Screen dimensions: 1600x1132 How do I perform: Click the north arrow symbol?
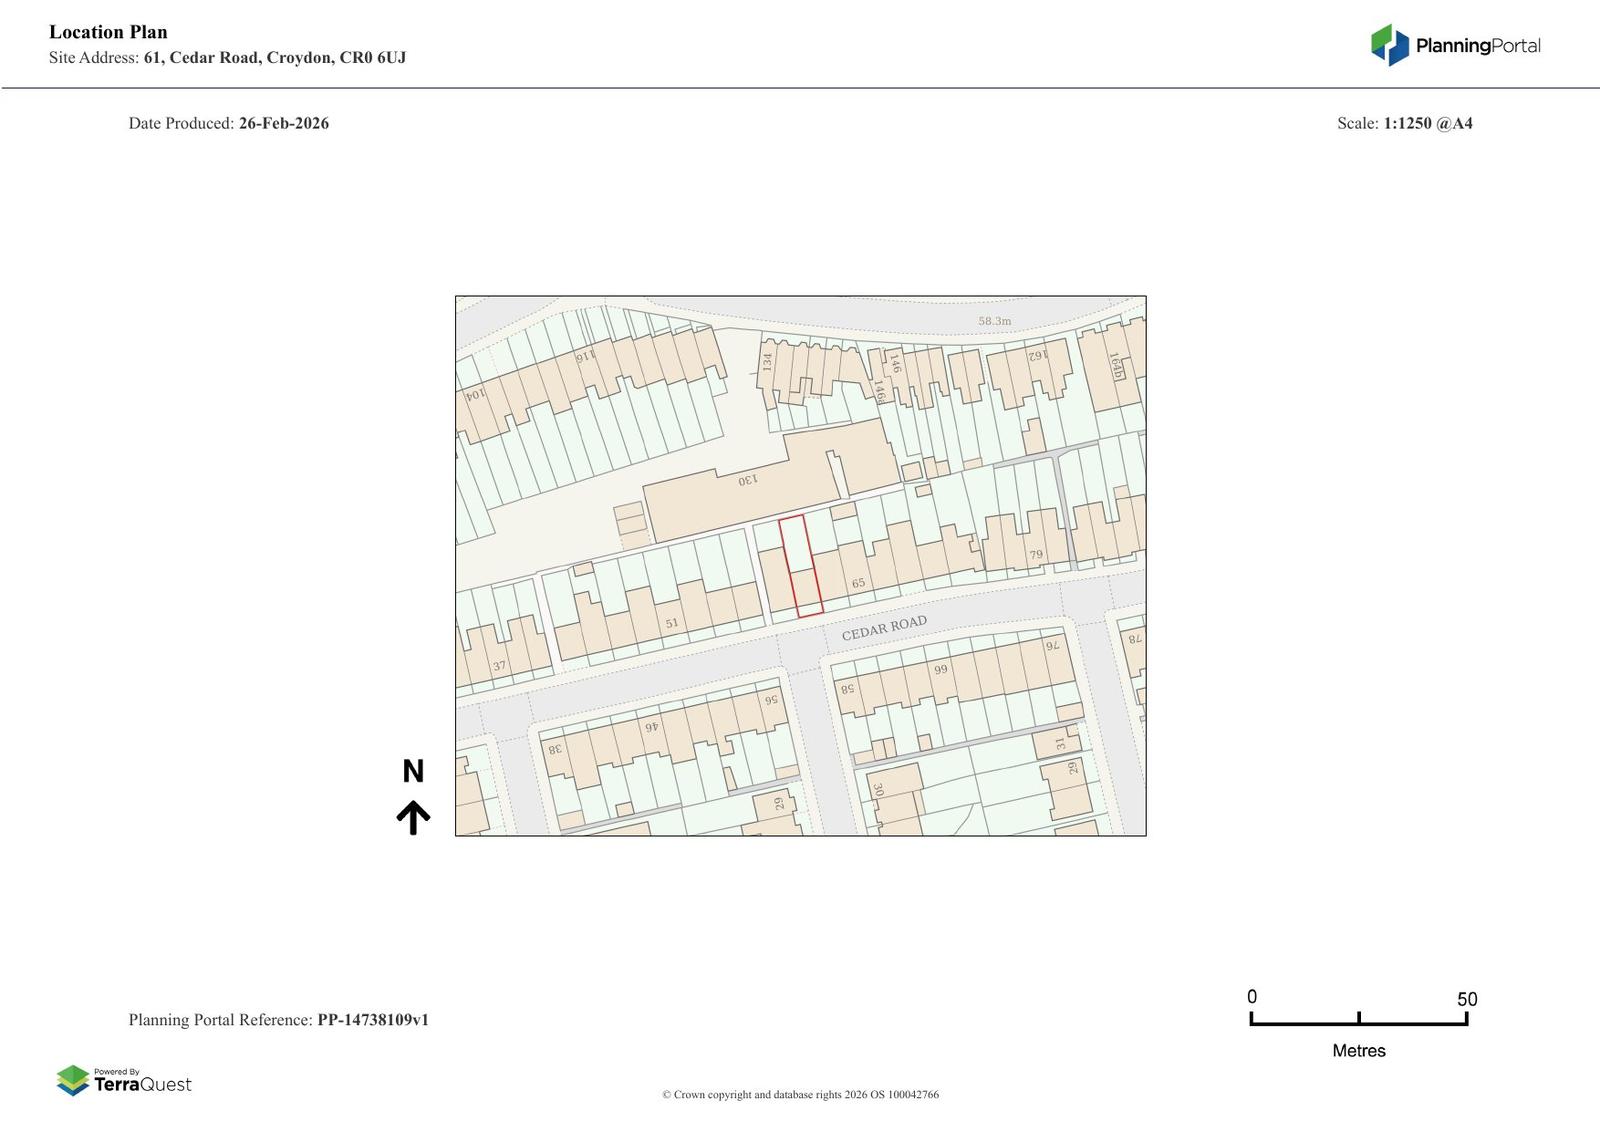[413, 817]
